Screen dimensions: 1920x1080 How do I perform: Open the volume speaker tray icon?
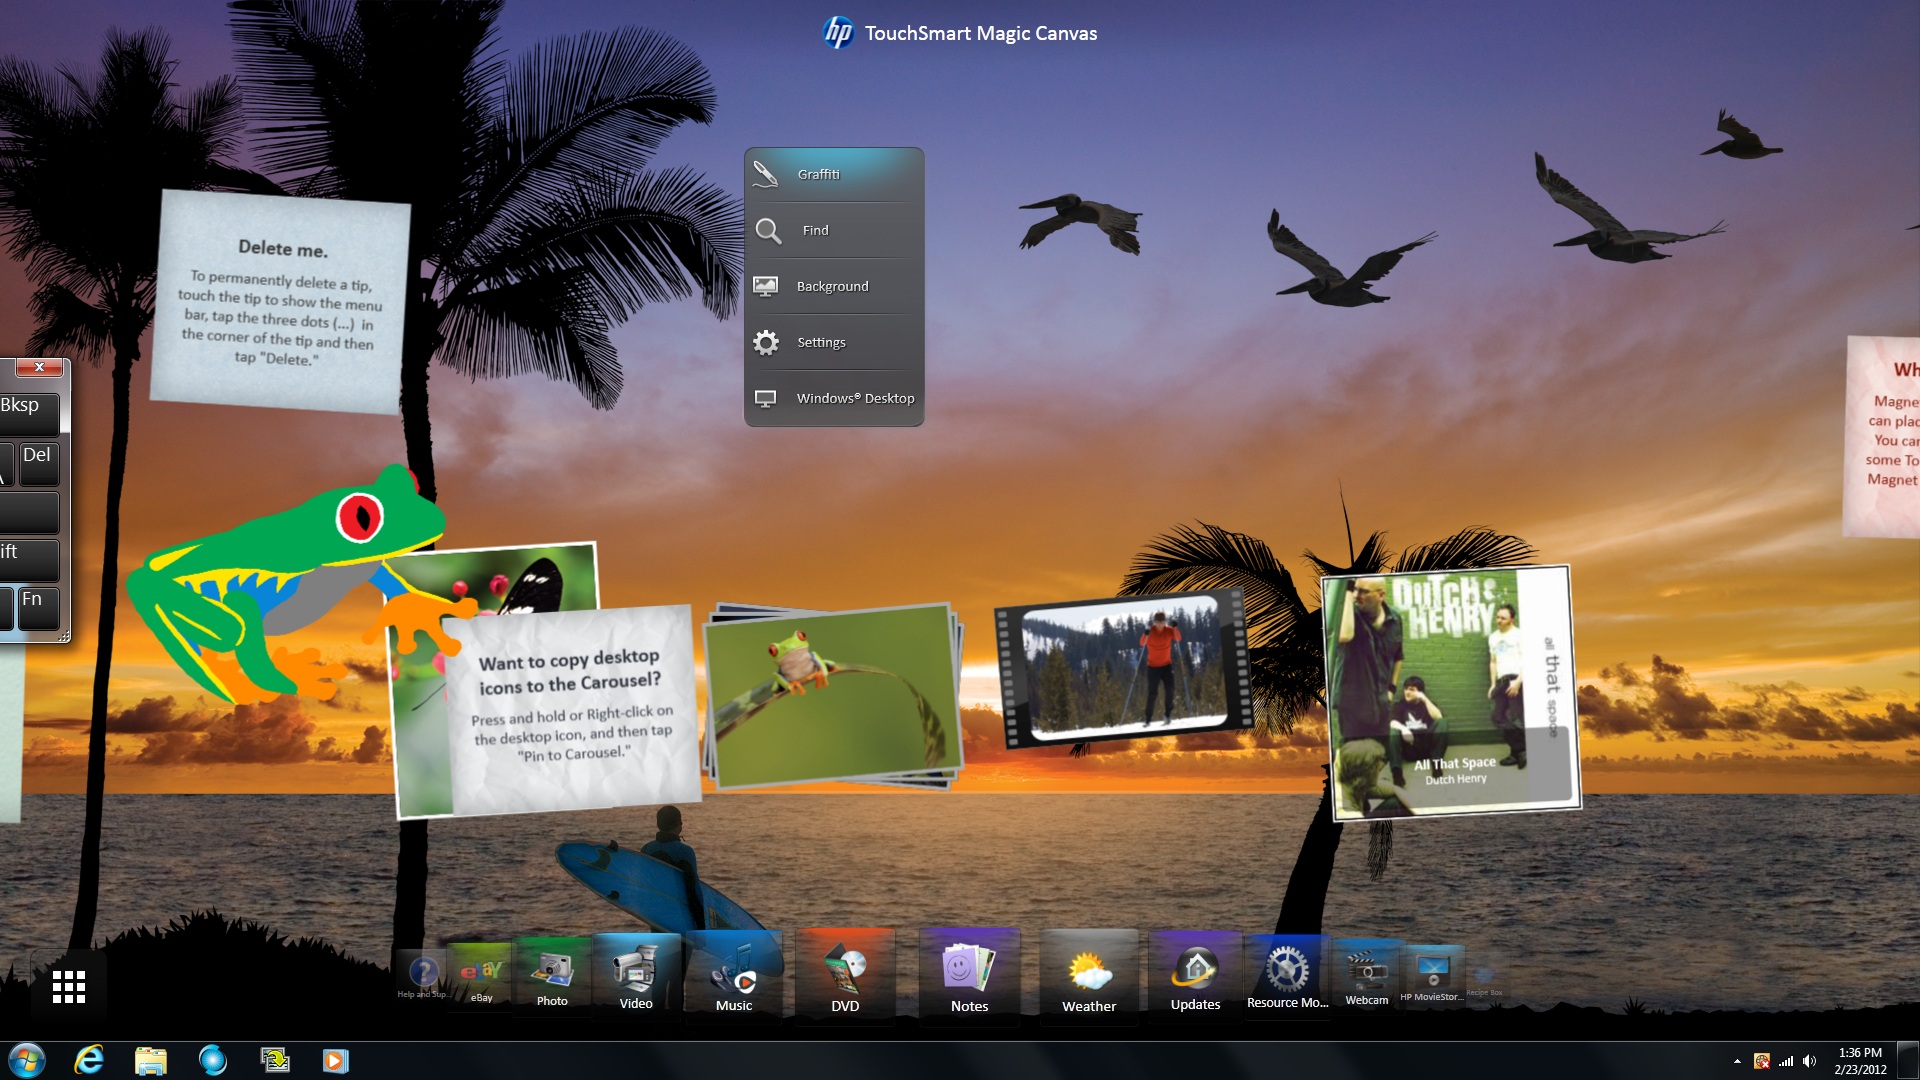[1809, 1061]
